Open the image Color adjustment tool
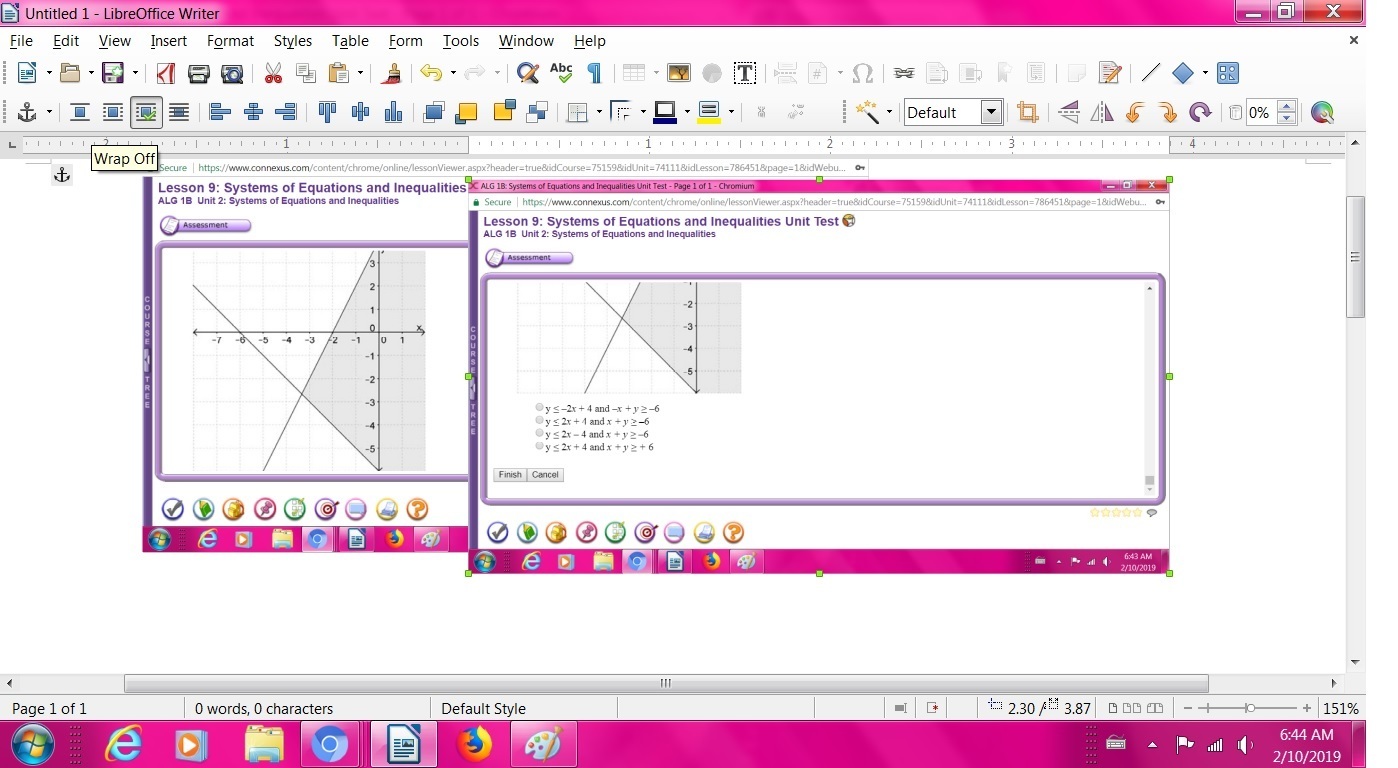The width and height of the screenshot is (1398, 768). (x=1322, y=113)
